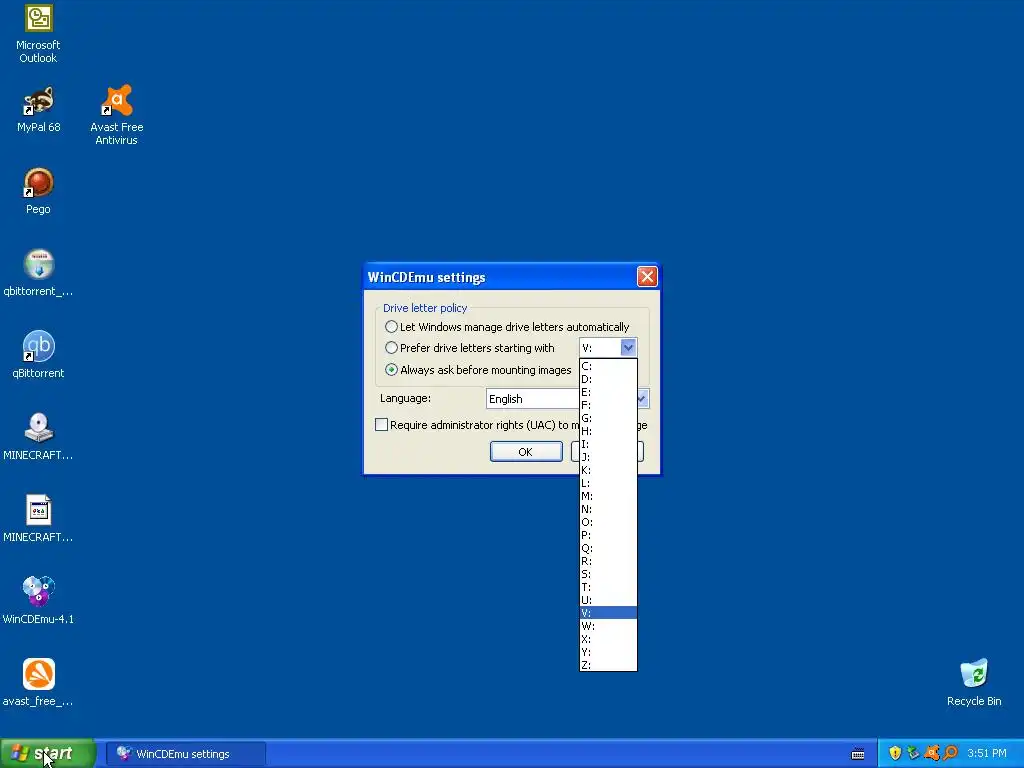
Task: Pick R: in the drive letter list
Action: pyautogui.click(x=608, y=561)
